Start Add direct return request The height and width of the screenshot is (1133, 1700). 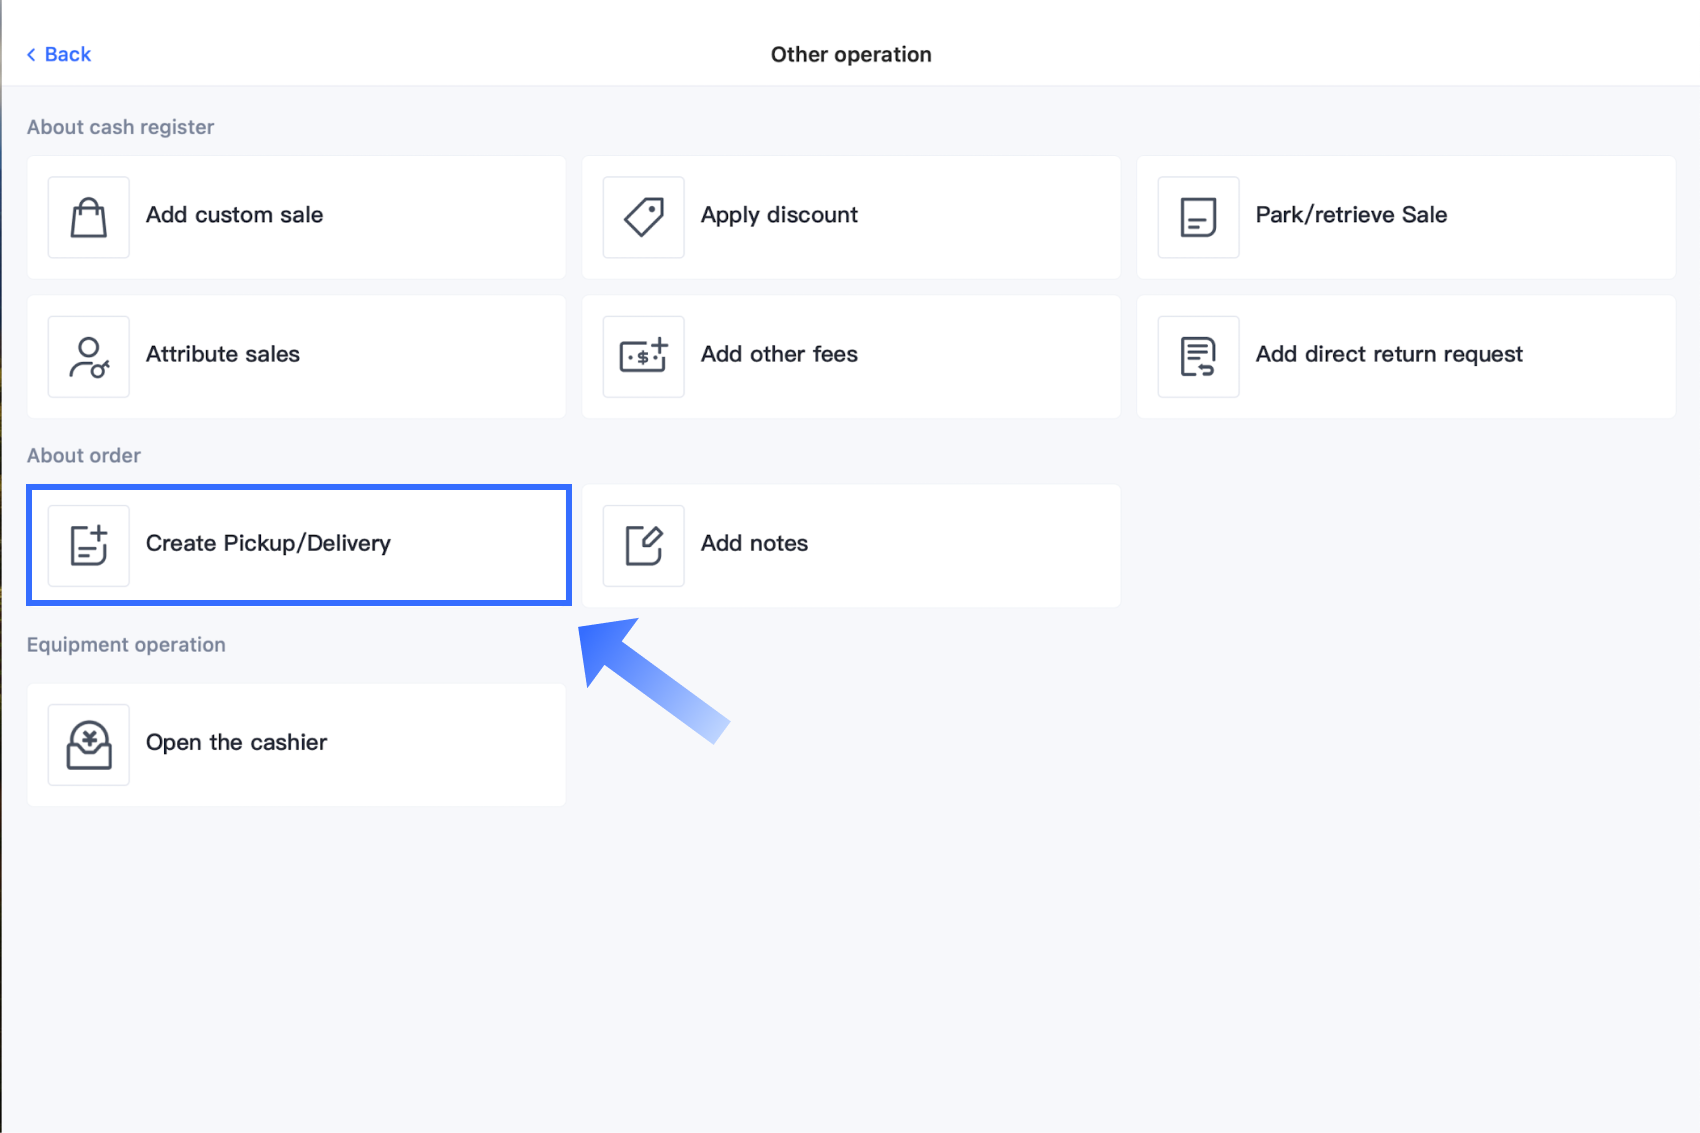(1389, 354)
